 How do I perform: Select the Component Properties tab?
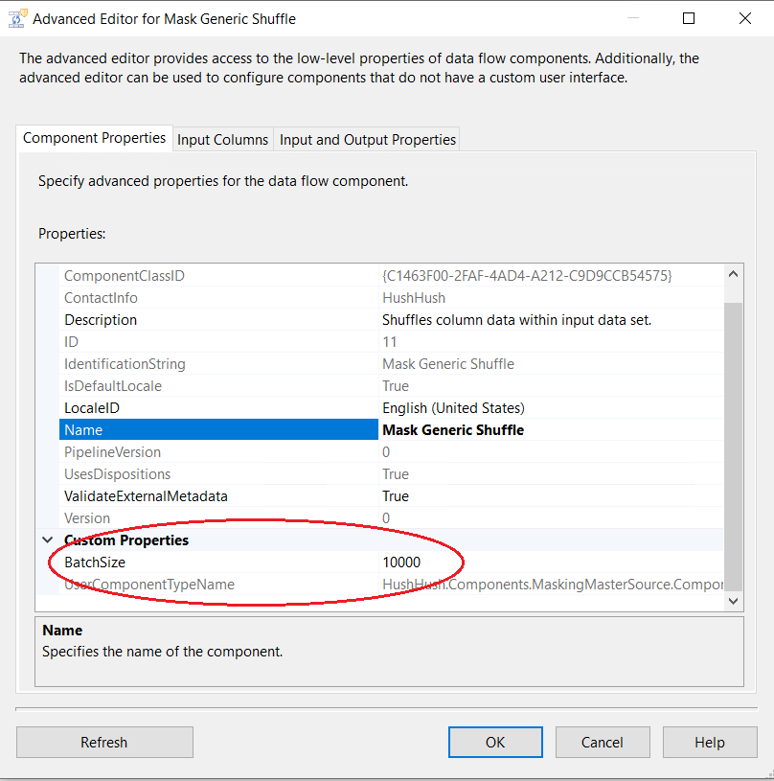(94, 139)
